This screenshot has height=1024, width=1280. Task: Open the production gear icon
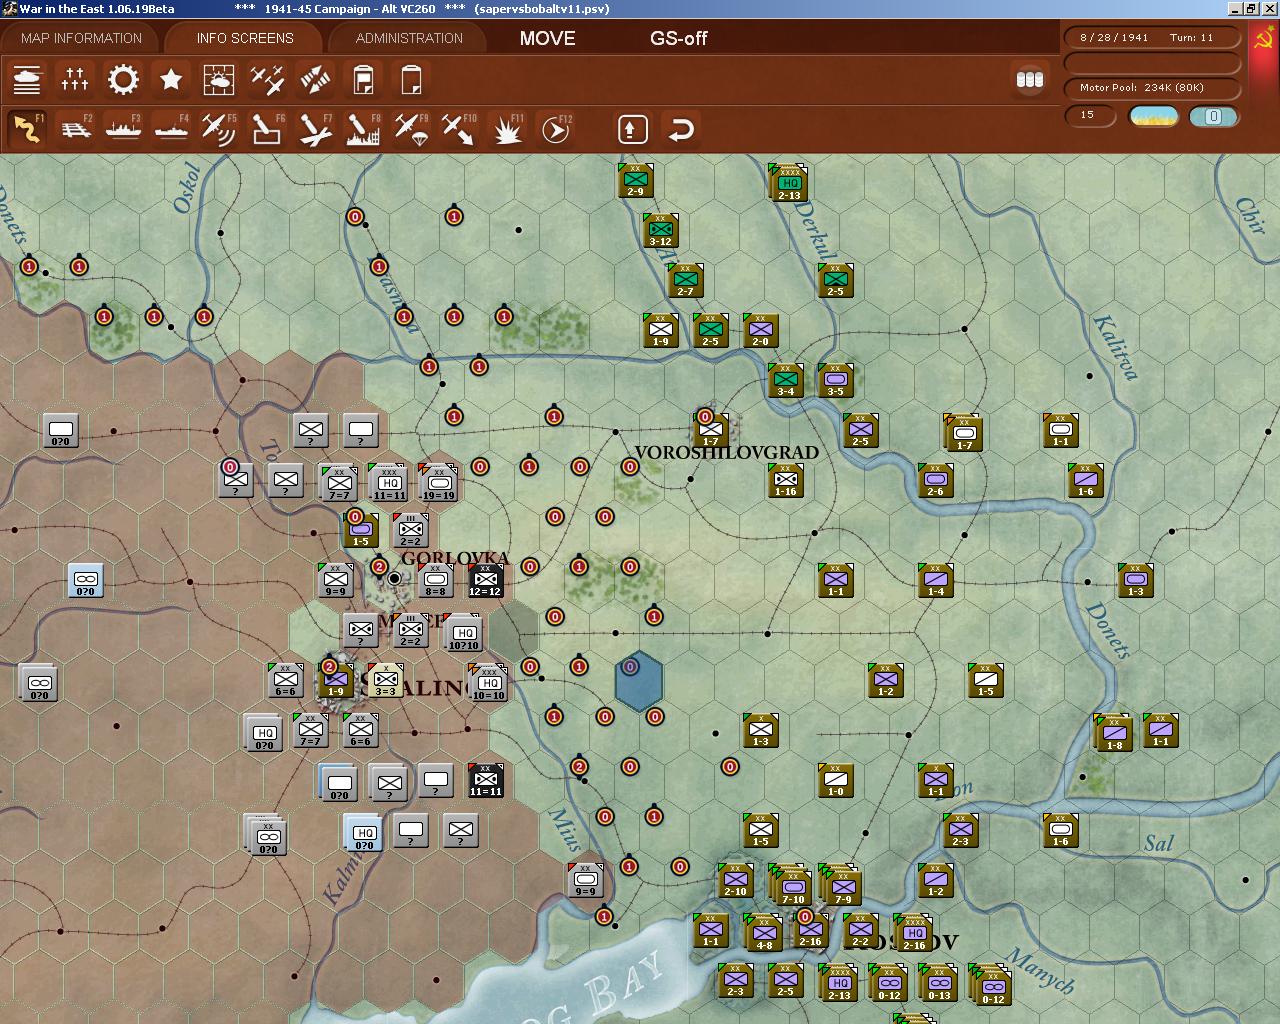[123, 79]
